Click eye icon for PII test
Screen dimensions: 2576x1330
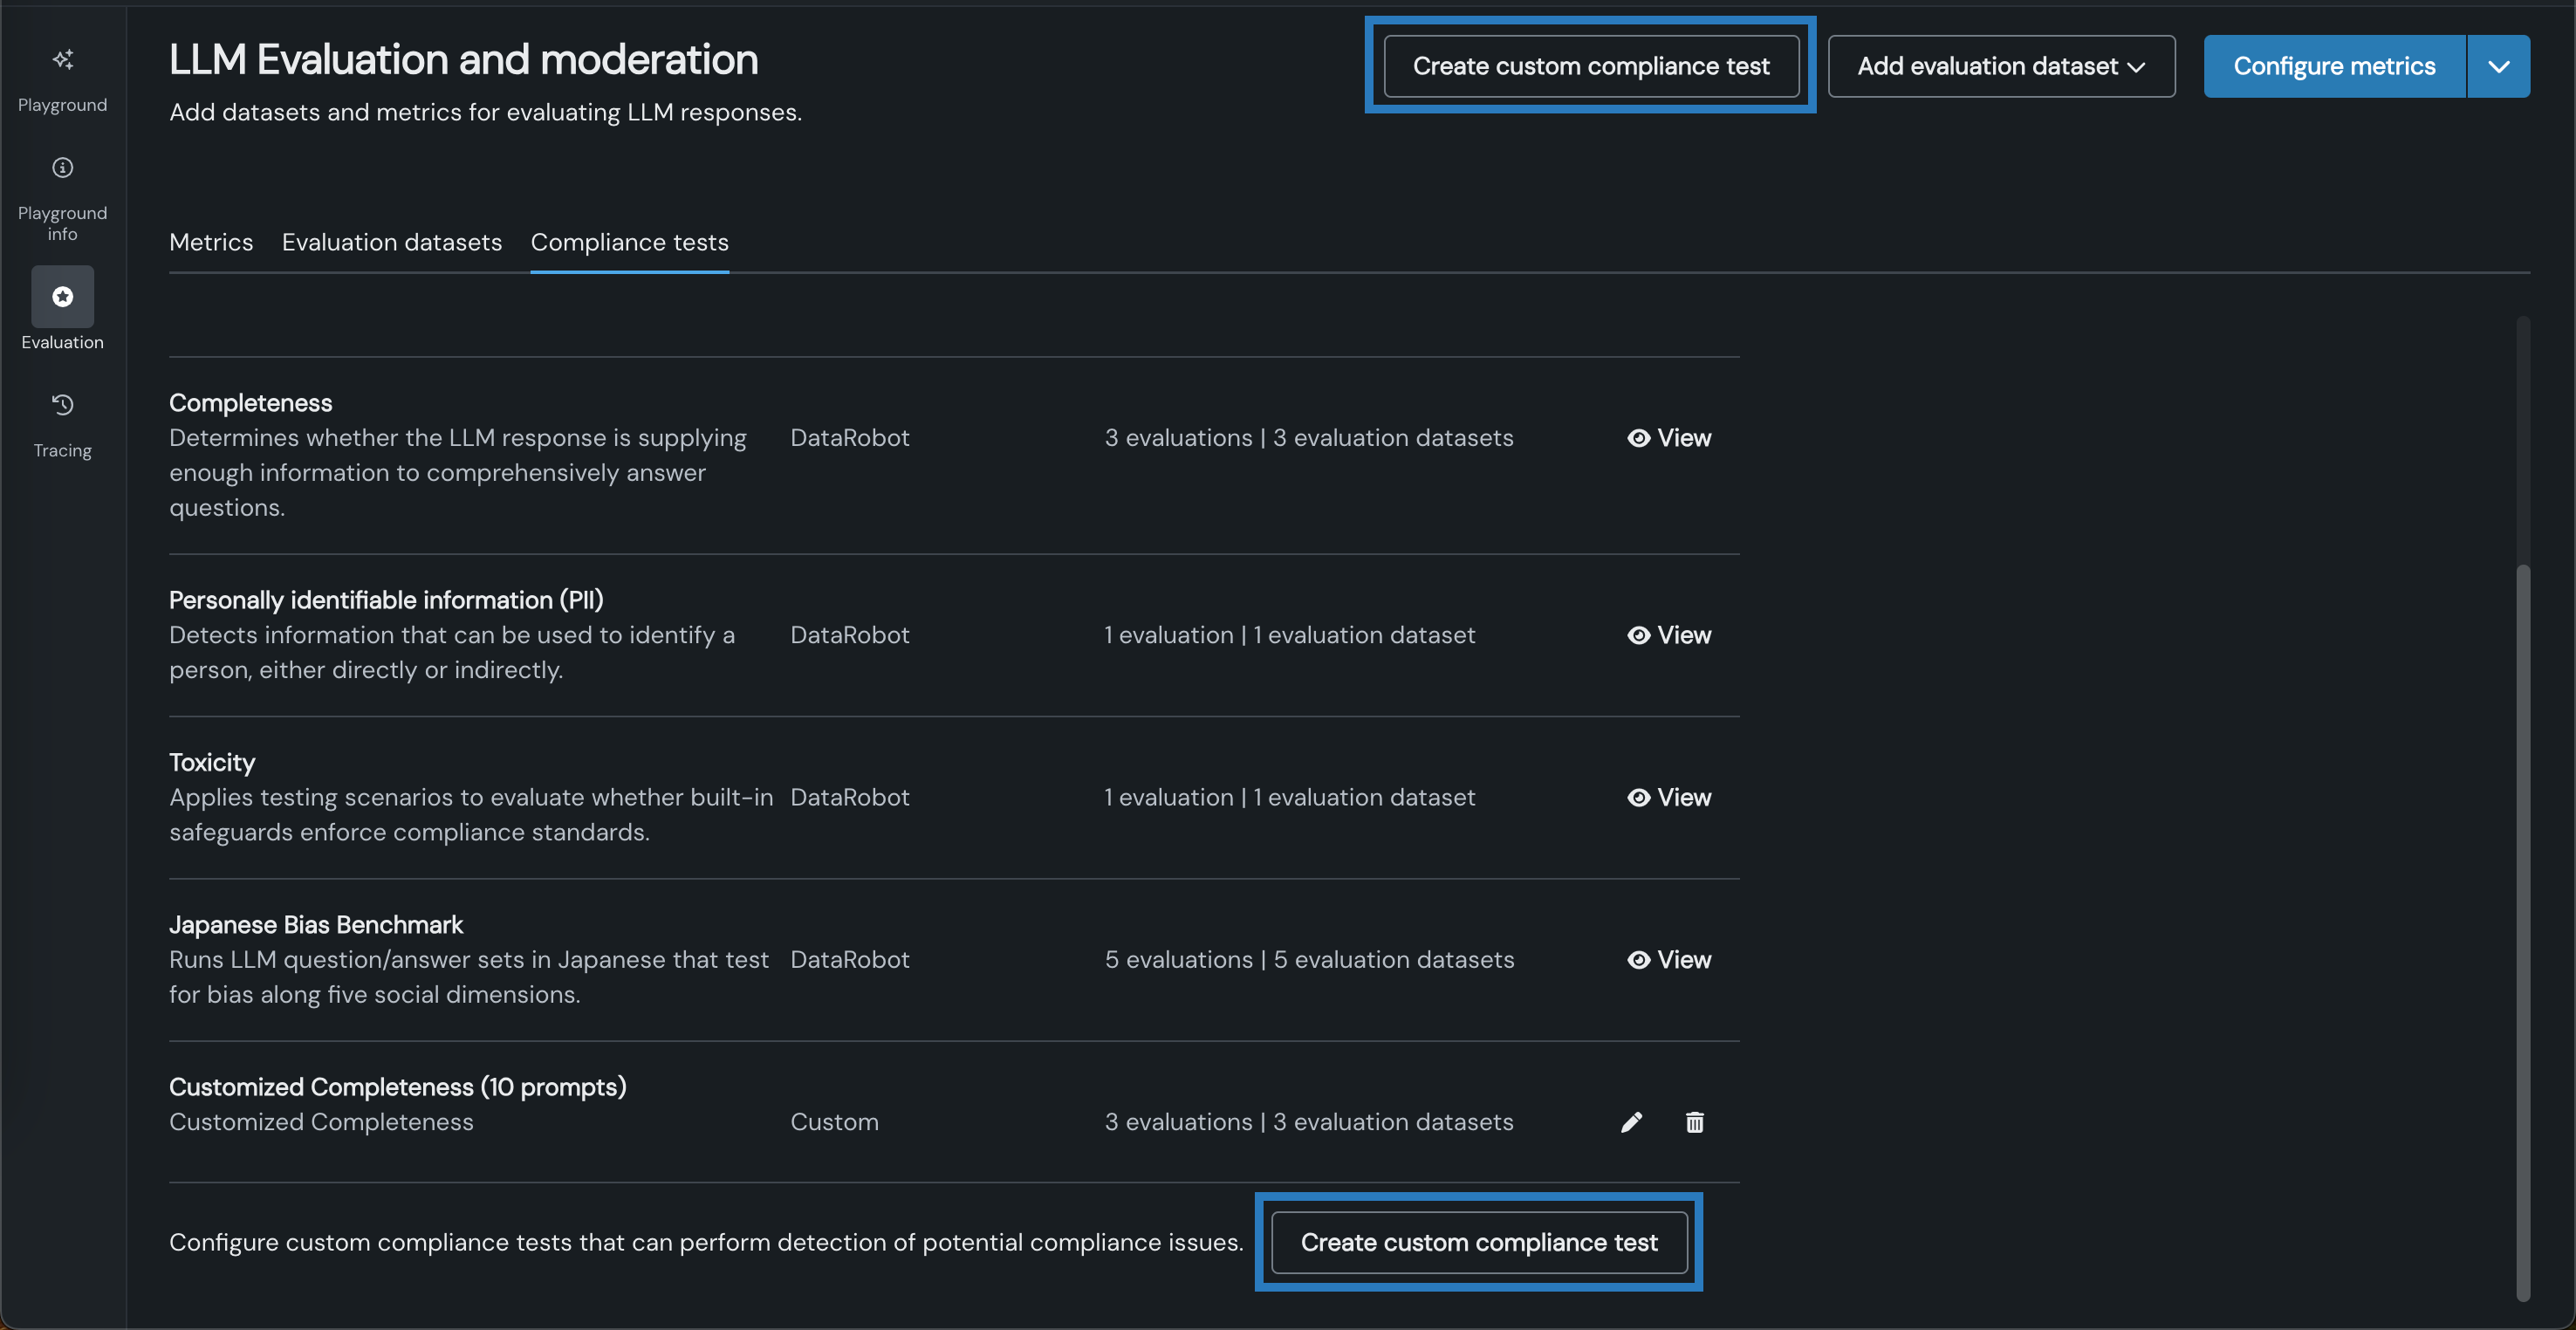(1638, 635)
